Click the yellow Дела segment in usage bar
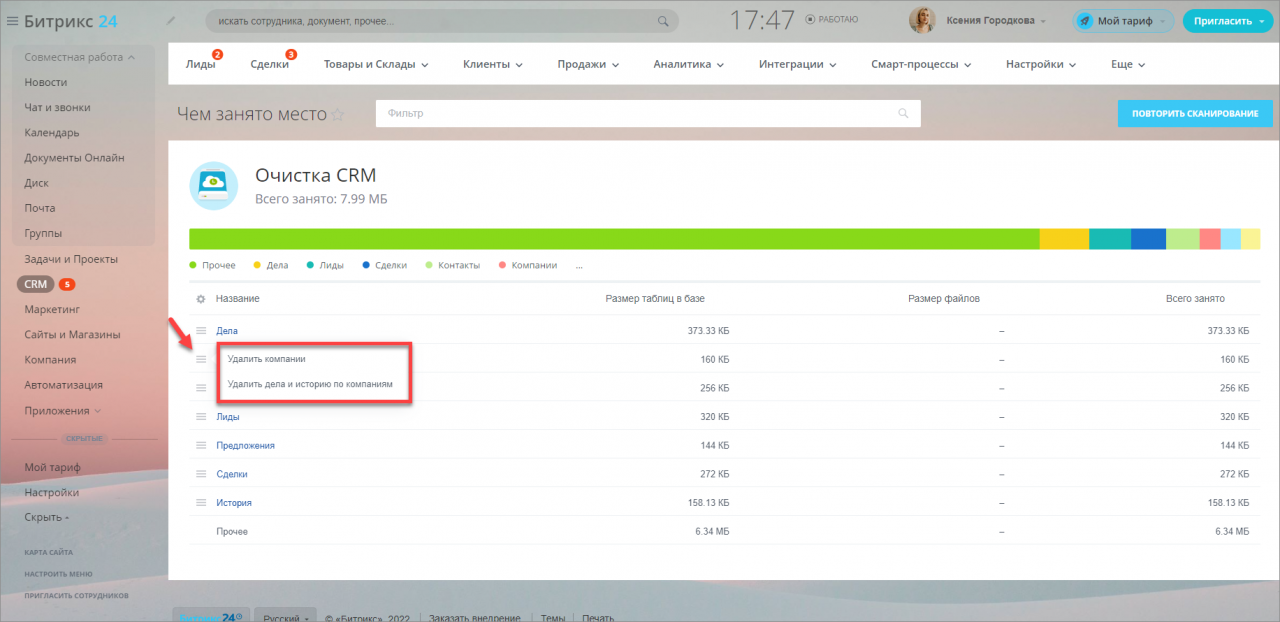The image size is (1280, 622). (1063, 239)
